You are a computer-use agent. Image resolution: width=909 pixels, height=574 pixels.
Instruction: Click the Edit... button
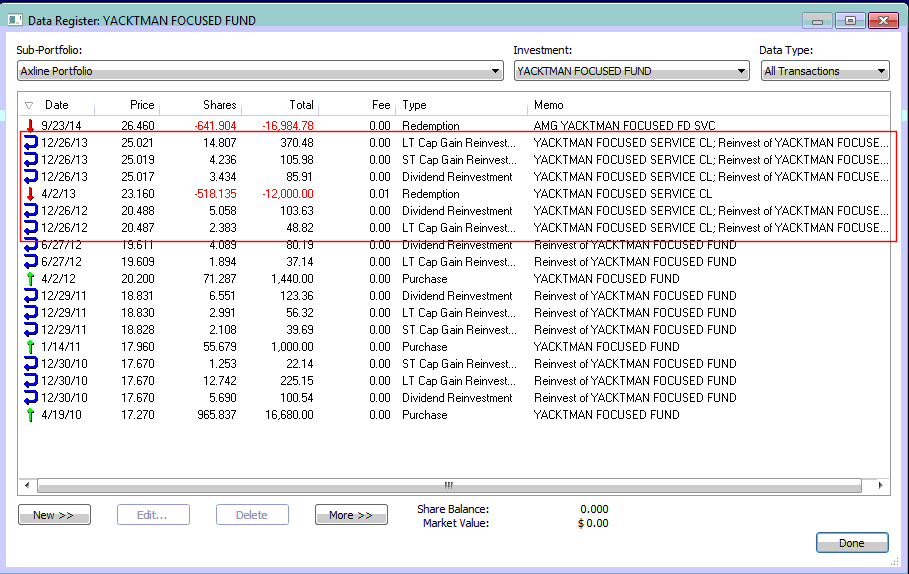tap(153, 515)
